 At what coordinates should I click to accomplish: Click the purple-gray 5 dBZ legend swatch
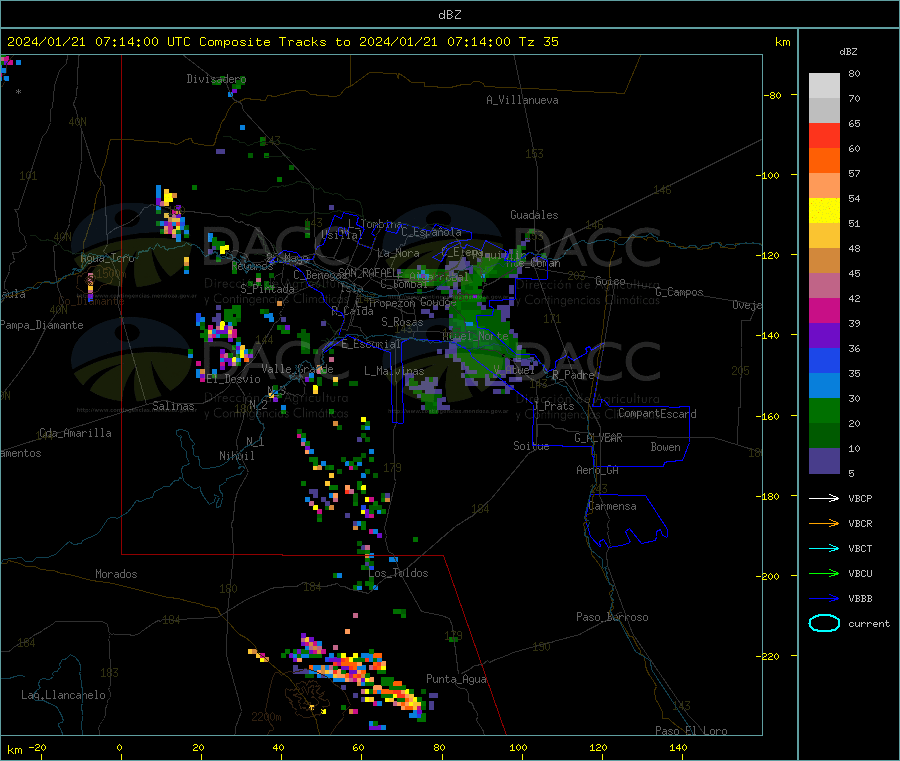(824, 461)
